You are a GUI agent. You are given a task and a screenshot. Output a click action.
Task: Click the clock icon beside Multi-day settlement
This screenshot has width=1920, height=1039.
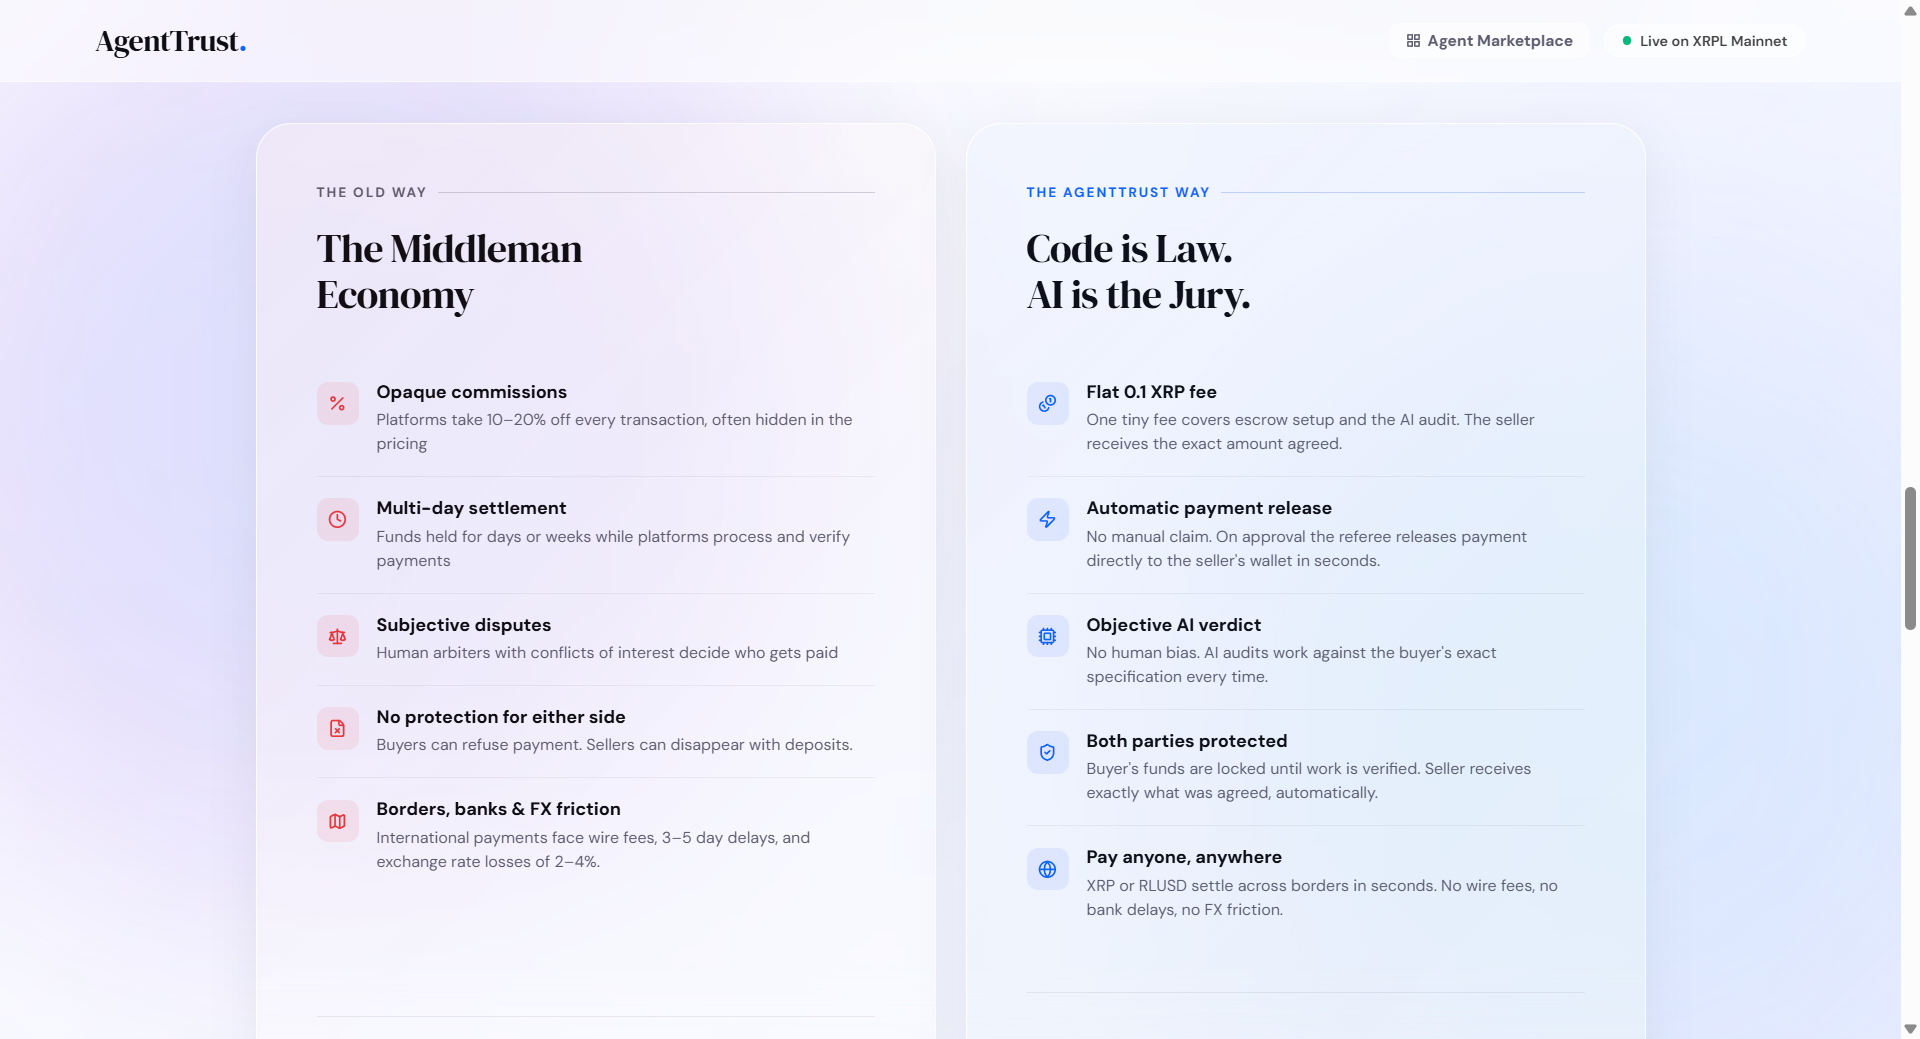click(338, 520)
